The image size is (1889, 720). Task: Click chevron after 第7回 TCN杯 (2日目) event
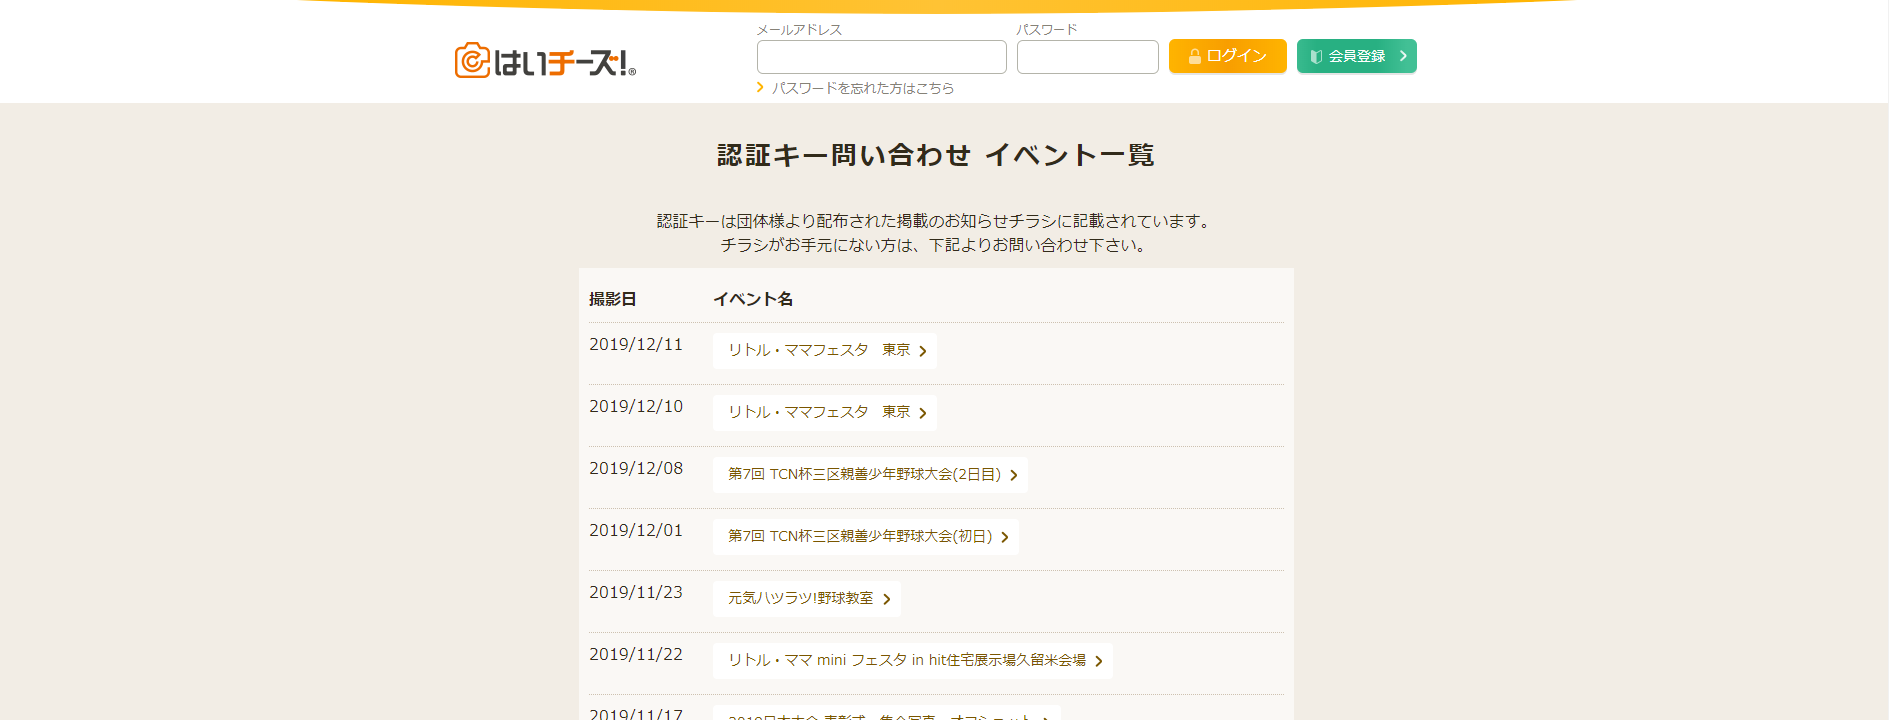tap(1013, 475)
